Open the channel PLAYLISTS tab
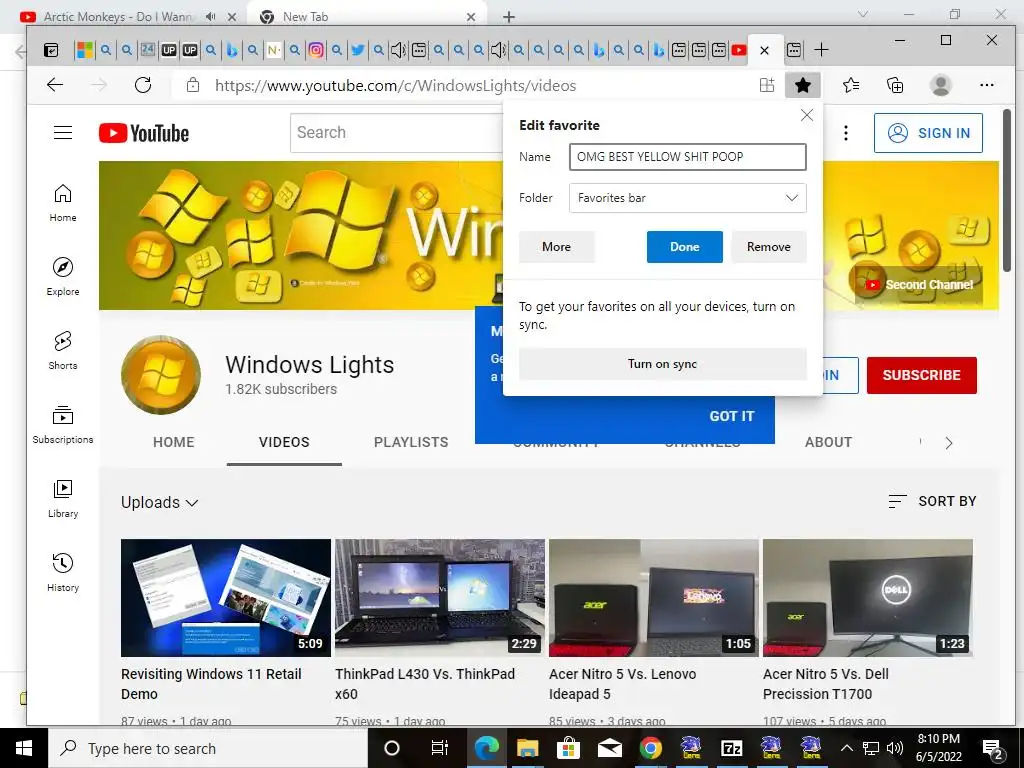Image resolution: width=1024 pixels, height=768 pixels. tap(411, 442)
